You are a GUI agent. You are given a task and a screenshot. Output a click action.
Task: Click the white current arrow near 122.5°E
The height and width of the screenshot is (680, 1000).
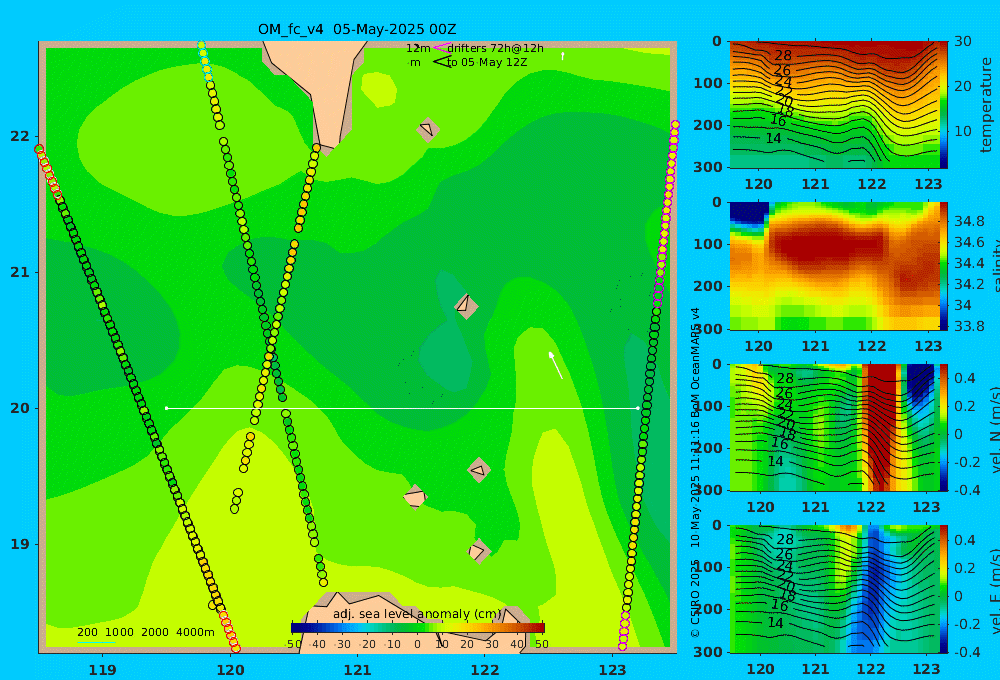(x=555, y=365)
